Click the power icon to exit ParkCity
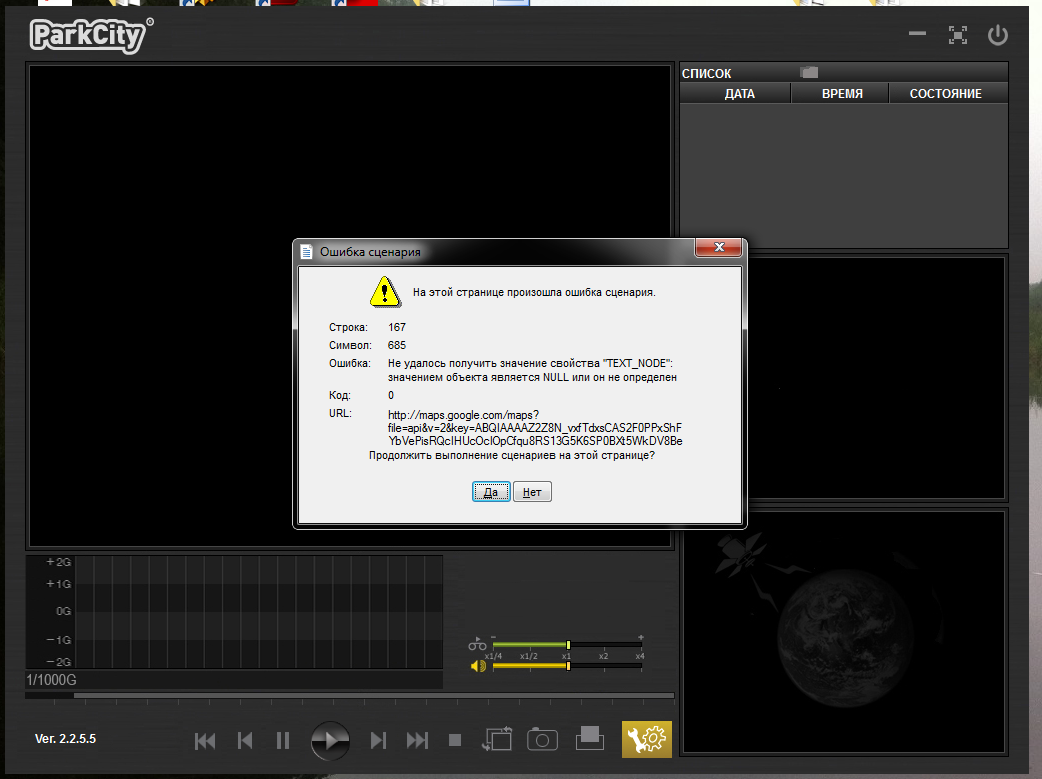 (997, 36)
